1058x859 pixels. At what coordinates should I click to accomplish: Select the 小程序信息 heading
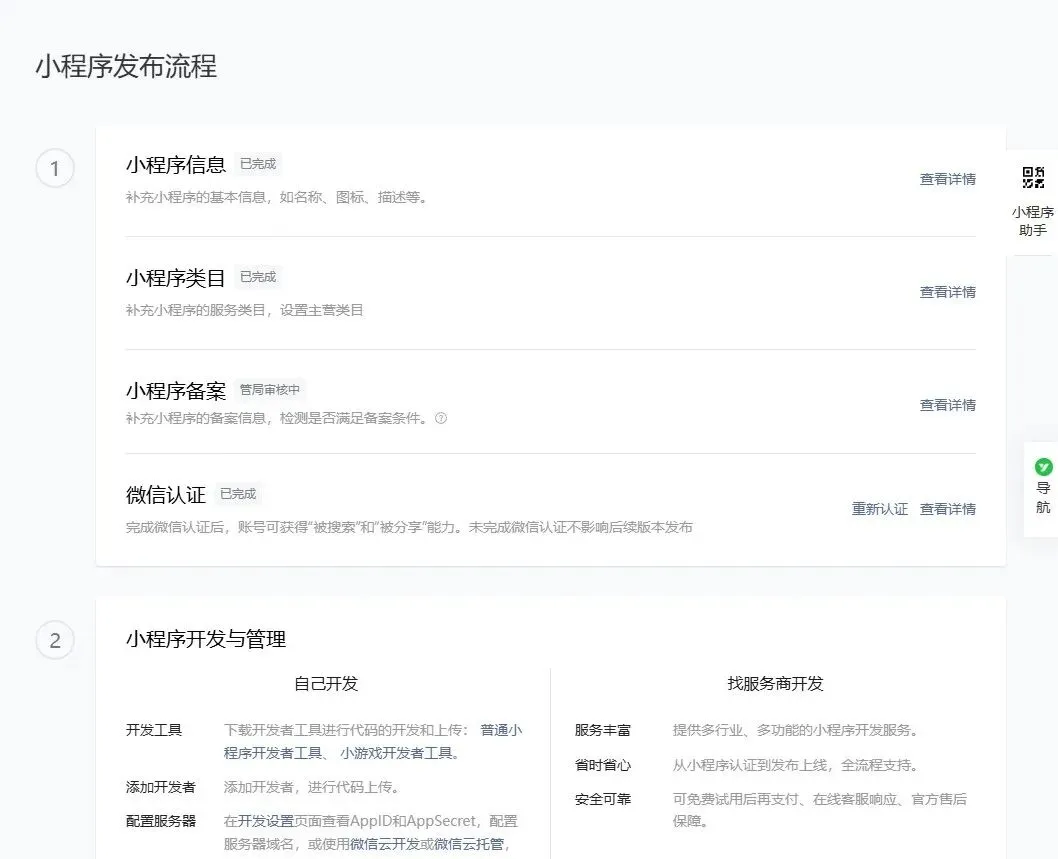(175, 165)
